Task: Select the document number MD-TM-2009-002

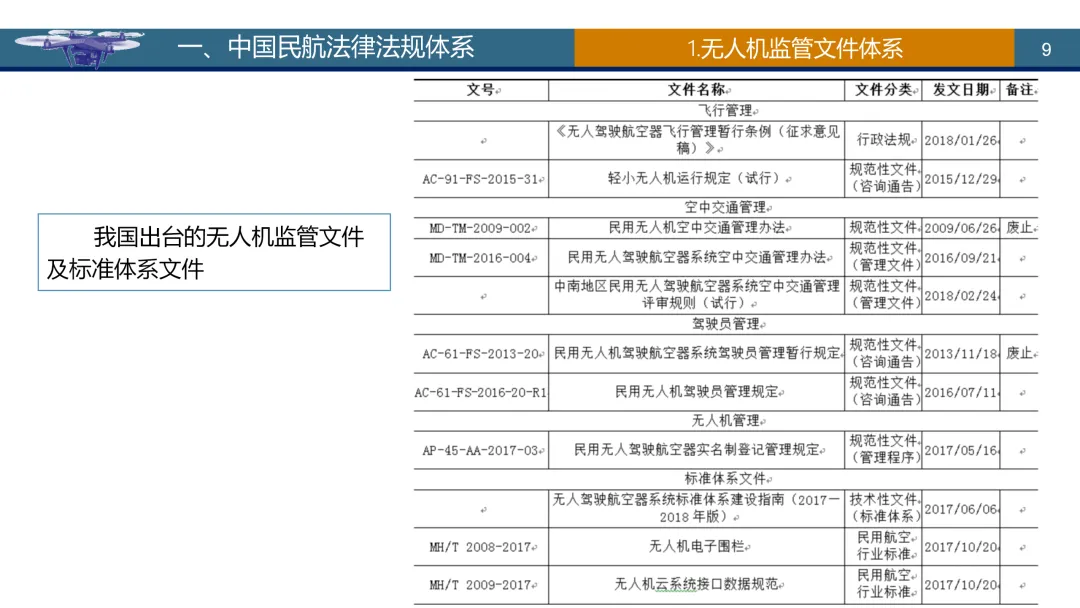Action: 481,228
